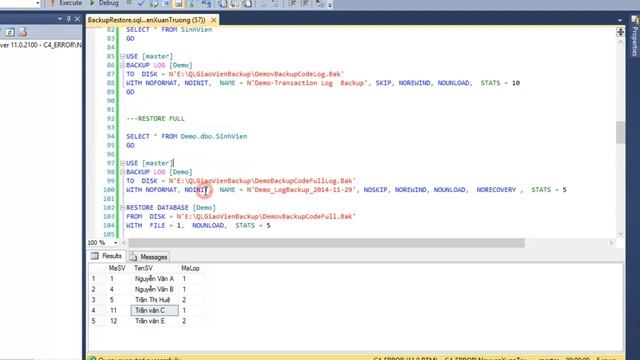Select MaSV cell with value 12

coord(118,321)
